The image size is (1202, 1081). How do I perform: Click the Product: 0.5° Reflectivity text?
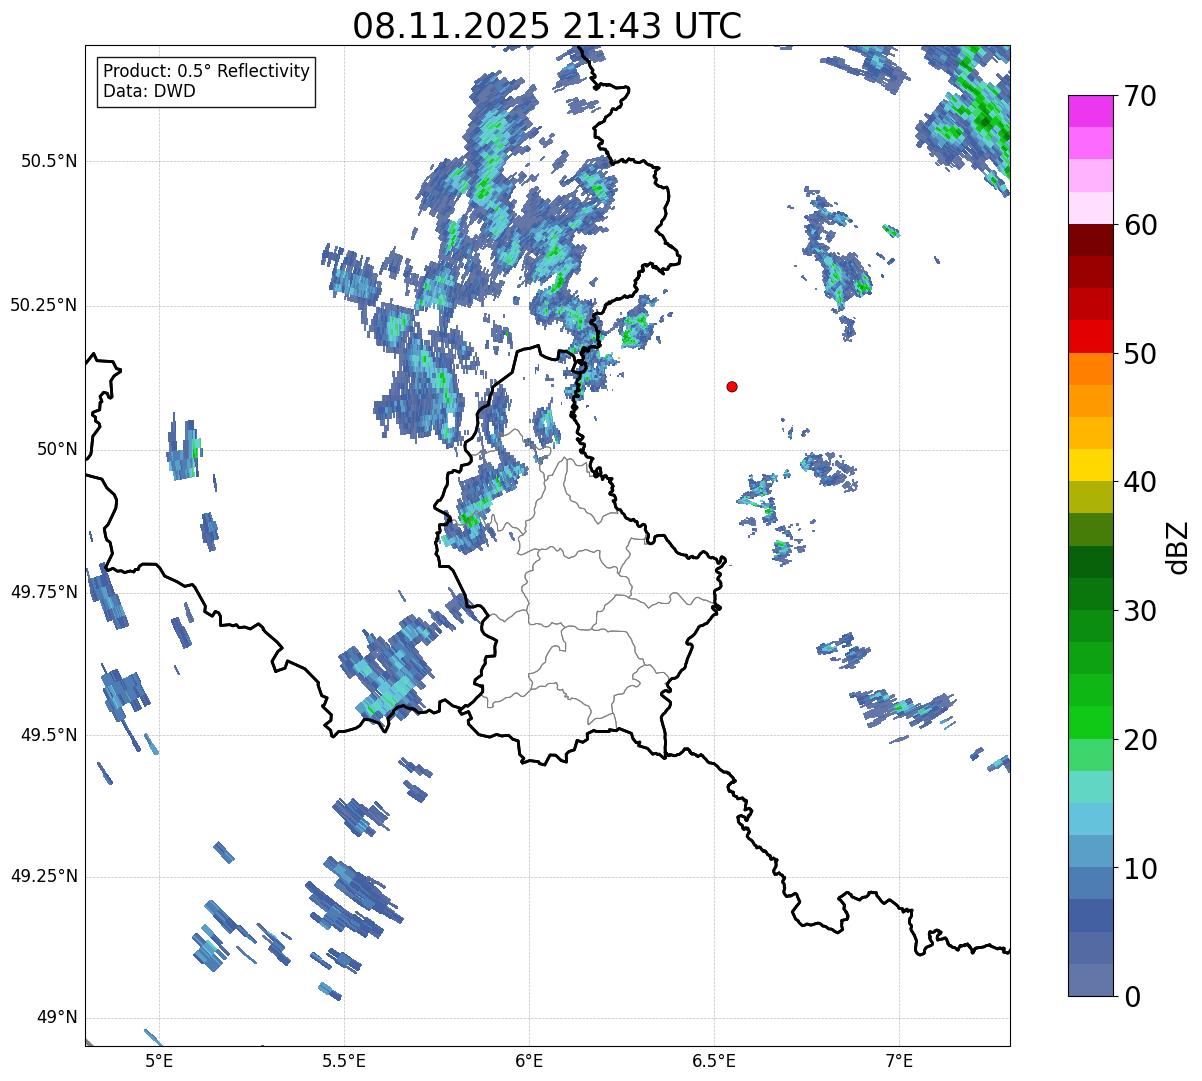pyautogui.click(x=207, y=72)
